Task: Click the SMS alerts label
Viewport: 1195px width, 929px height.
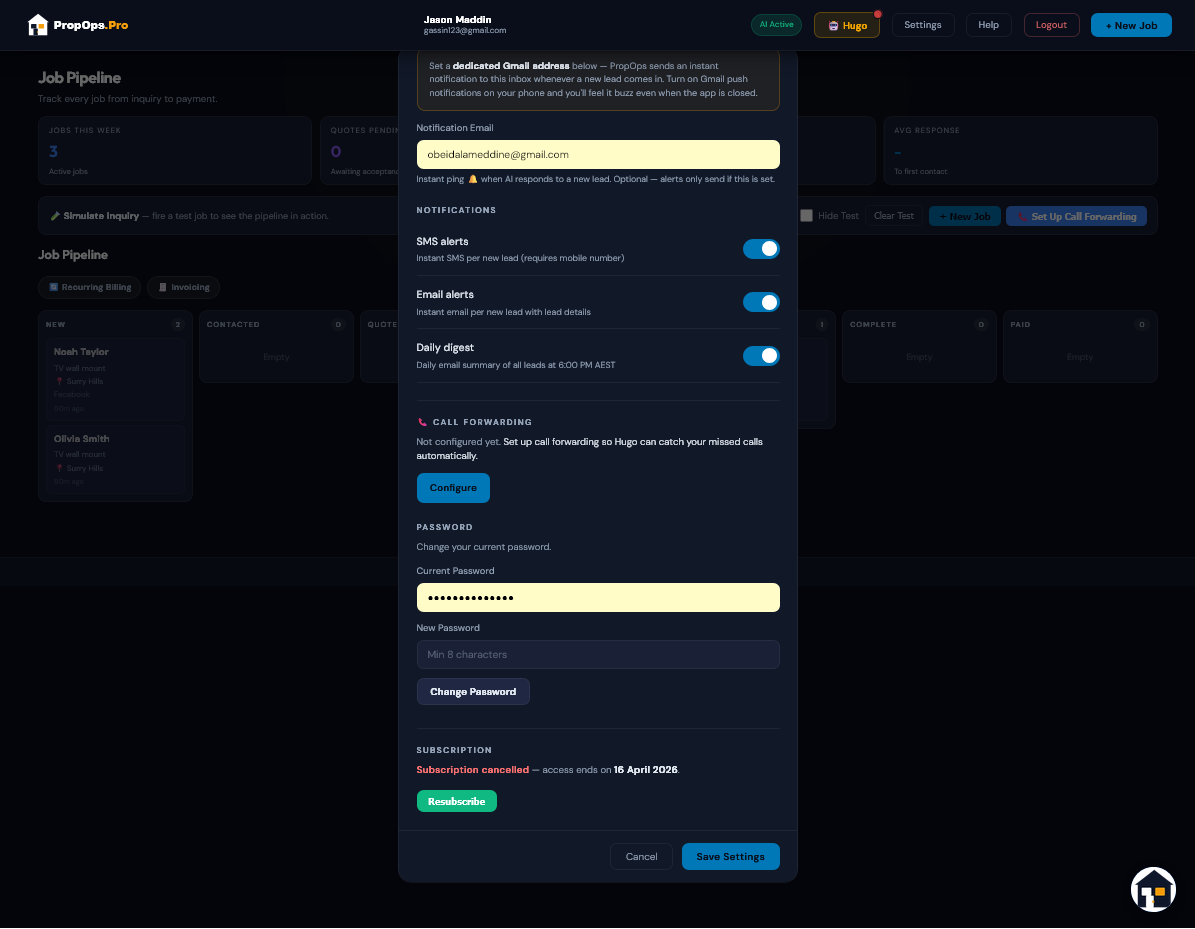Action: tap(442, 242)
